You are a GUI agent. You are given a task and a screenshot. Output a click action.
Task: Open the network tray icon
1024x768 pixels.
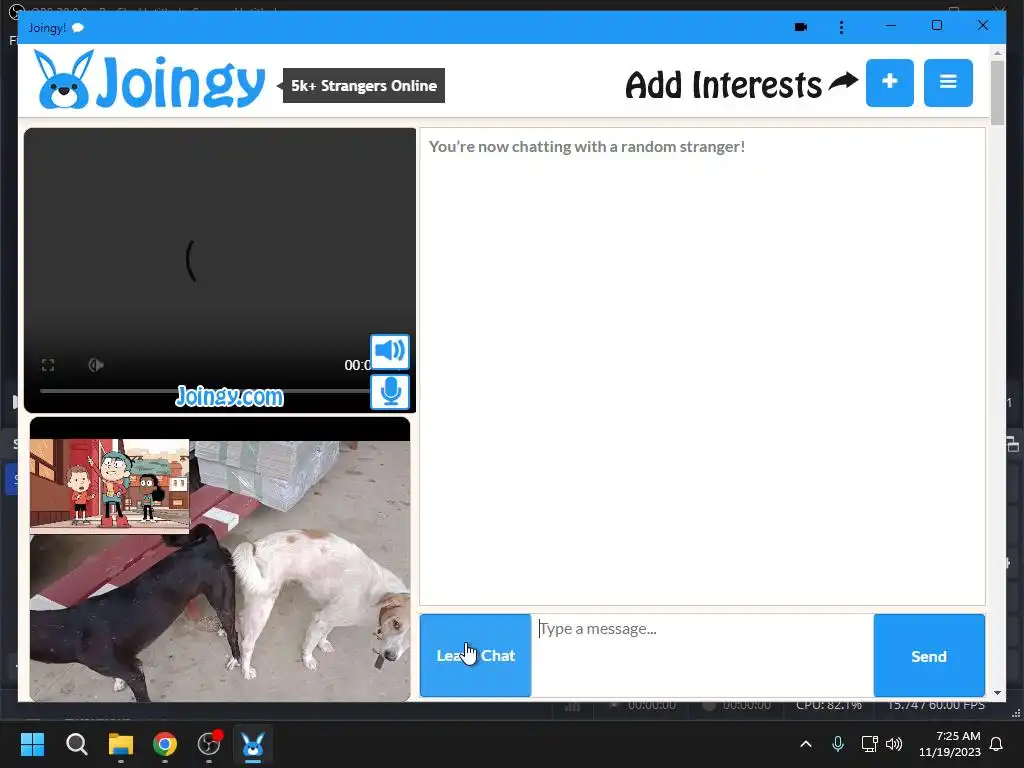869,744
